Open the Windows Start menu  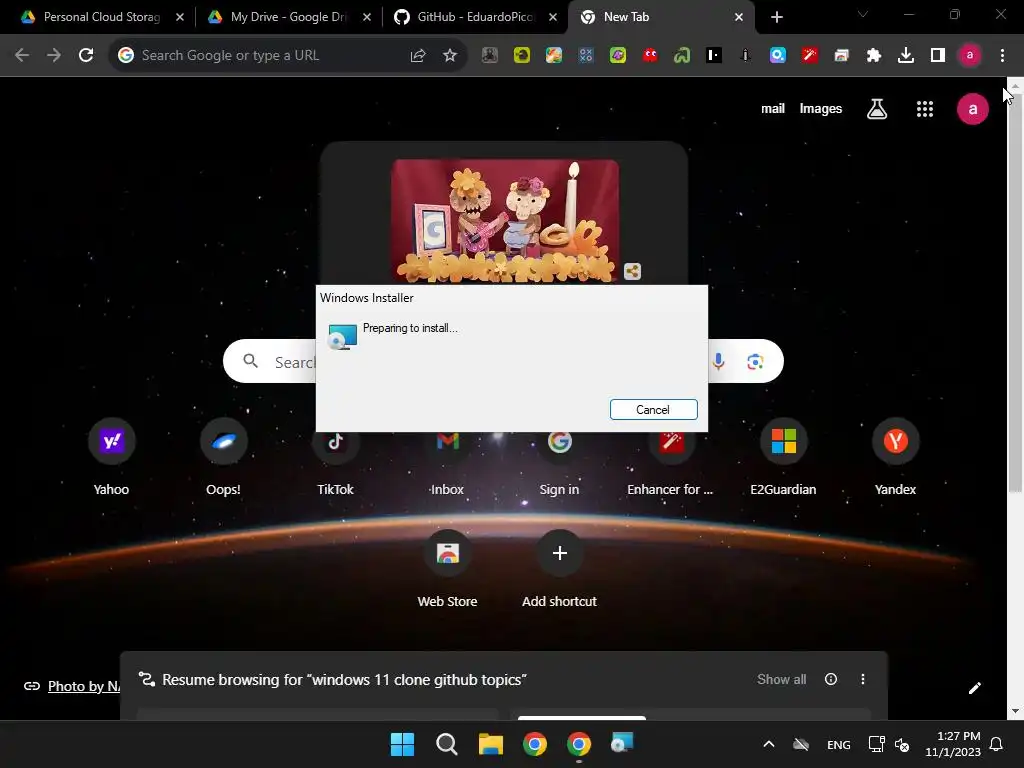pyautogui.click(x=402, y=744)
